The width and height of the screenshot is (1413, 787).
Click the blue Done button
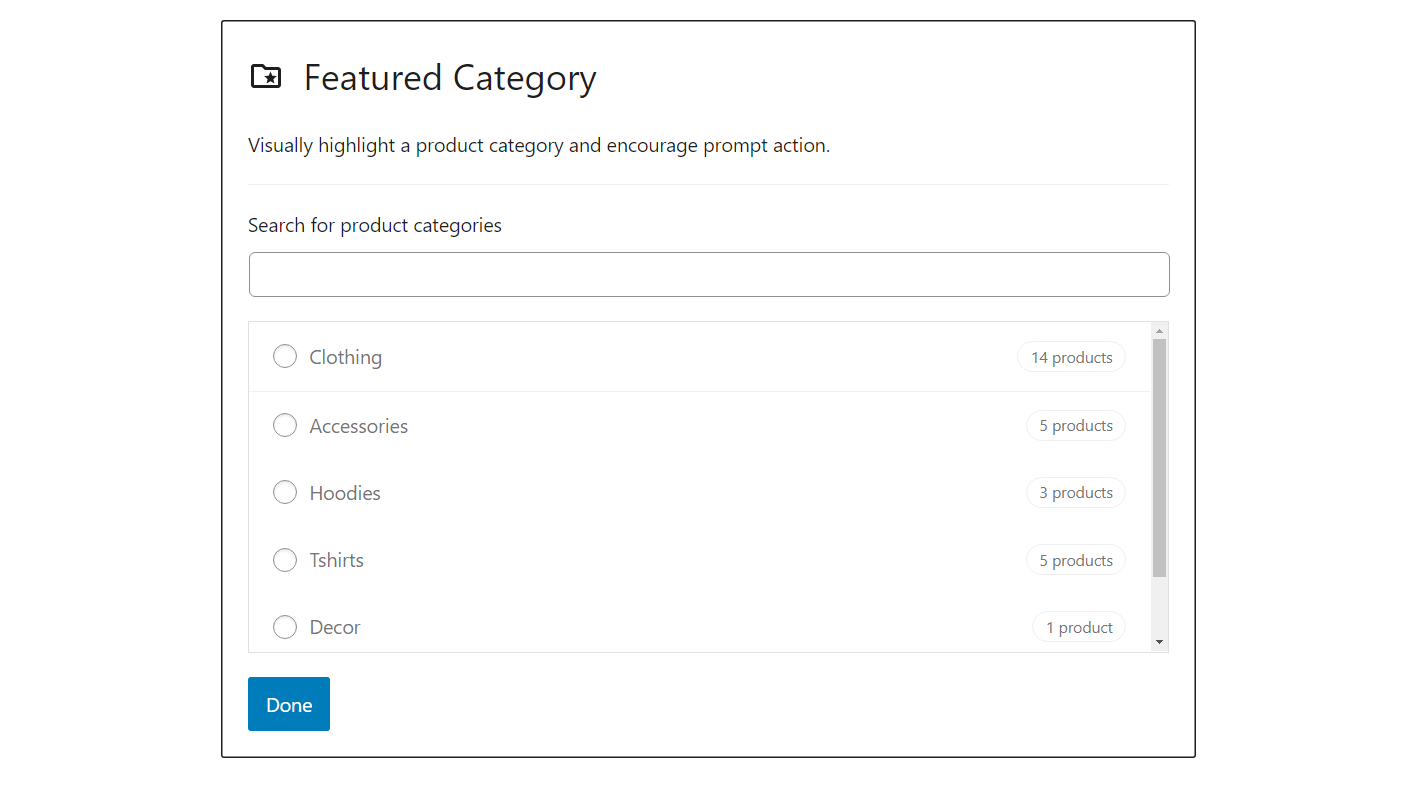[x=289, y=704]
